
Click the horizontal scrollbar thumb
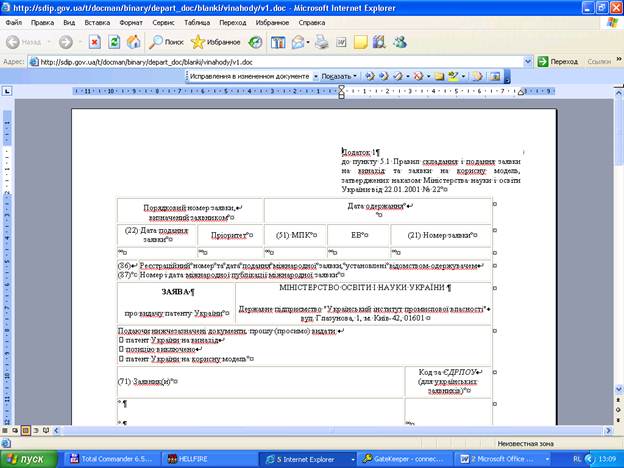point(332,430)
